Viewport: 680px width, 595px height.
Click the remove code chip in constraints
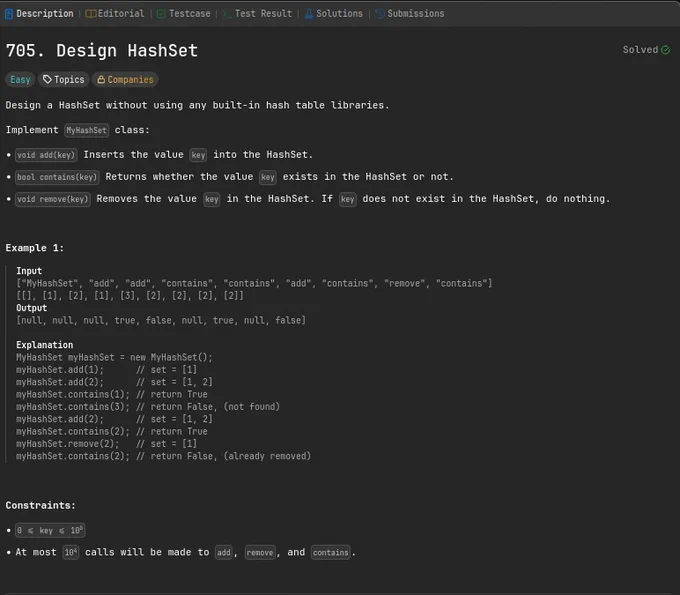pos(260,552)
